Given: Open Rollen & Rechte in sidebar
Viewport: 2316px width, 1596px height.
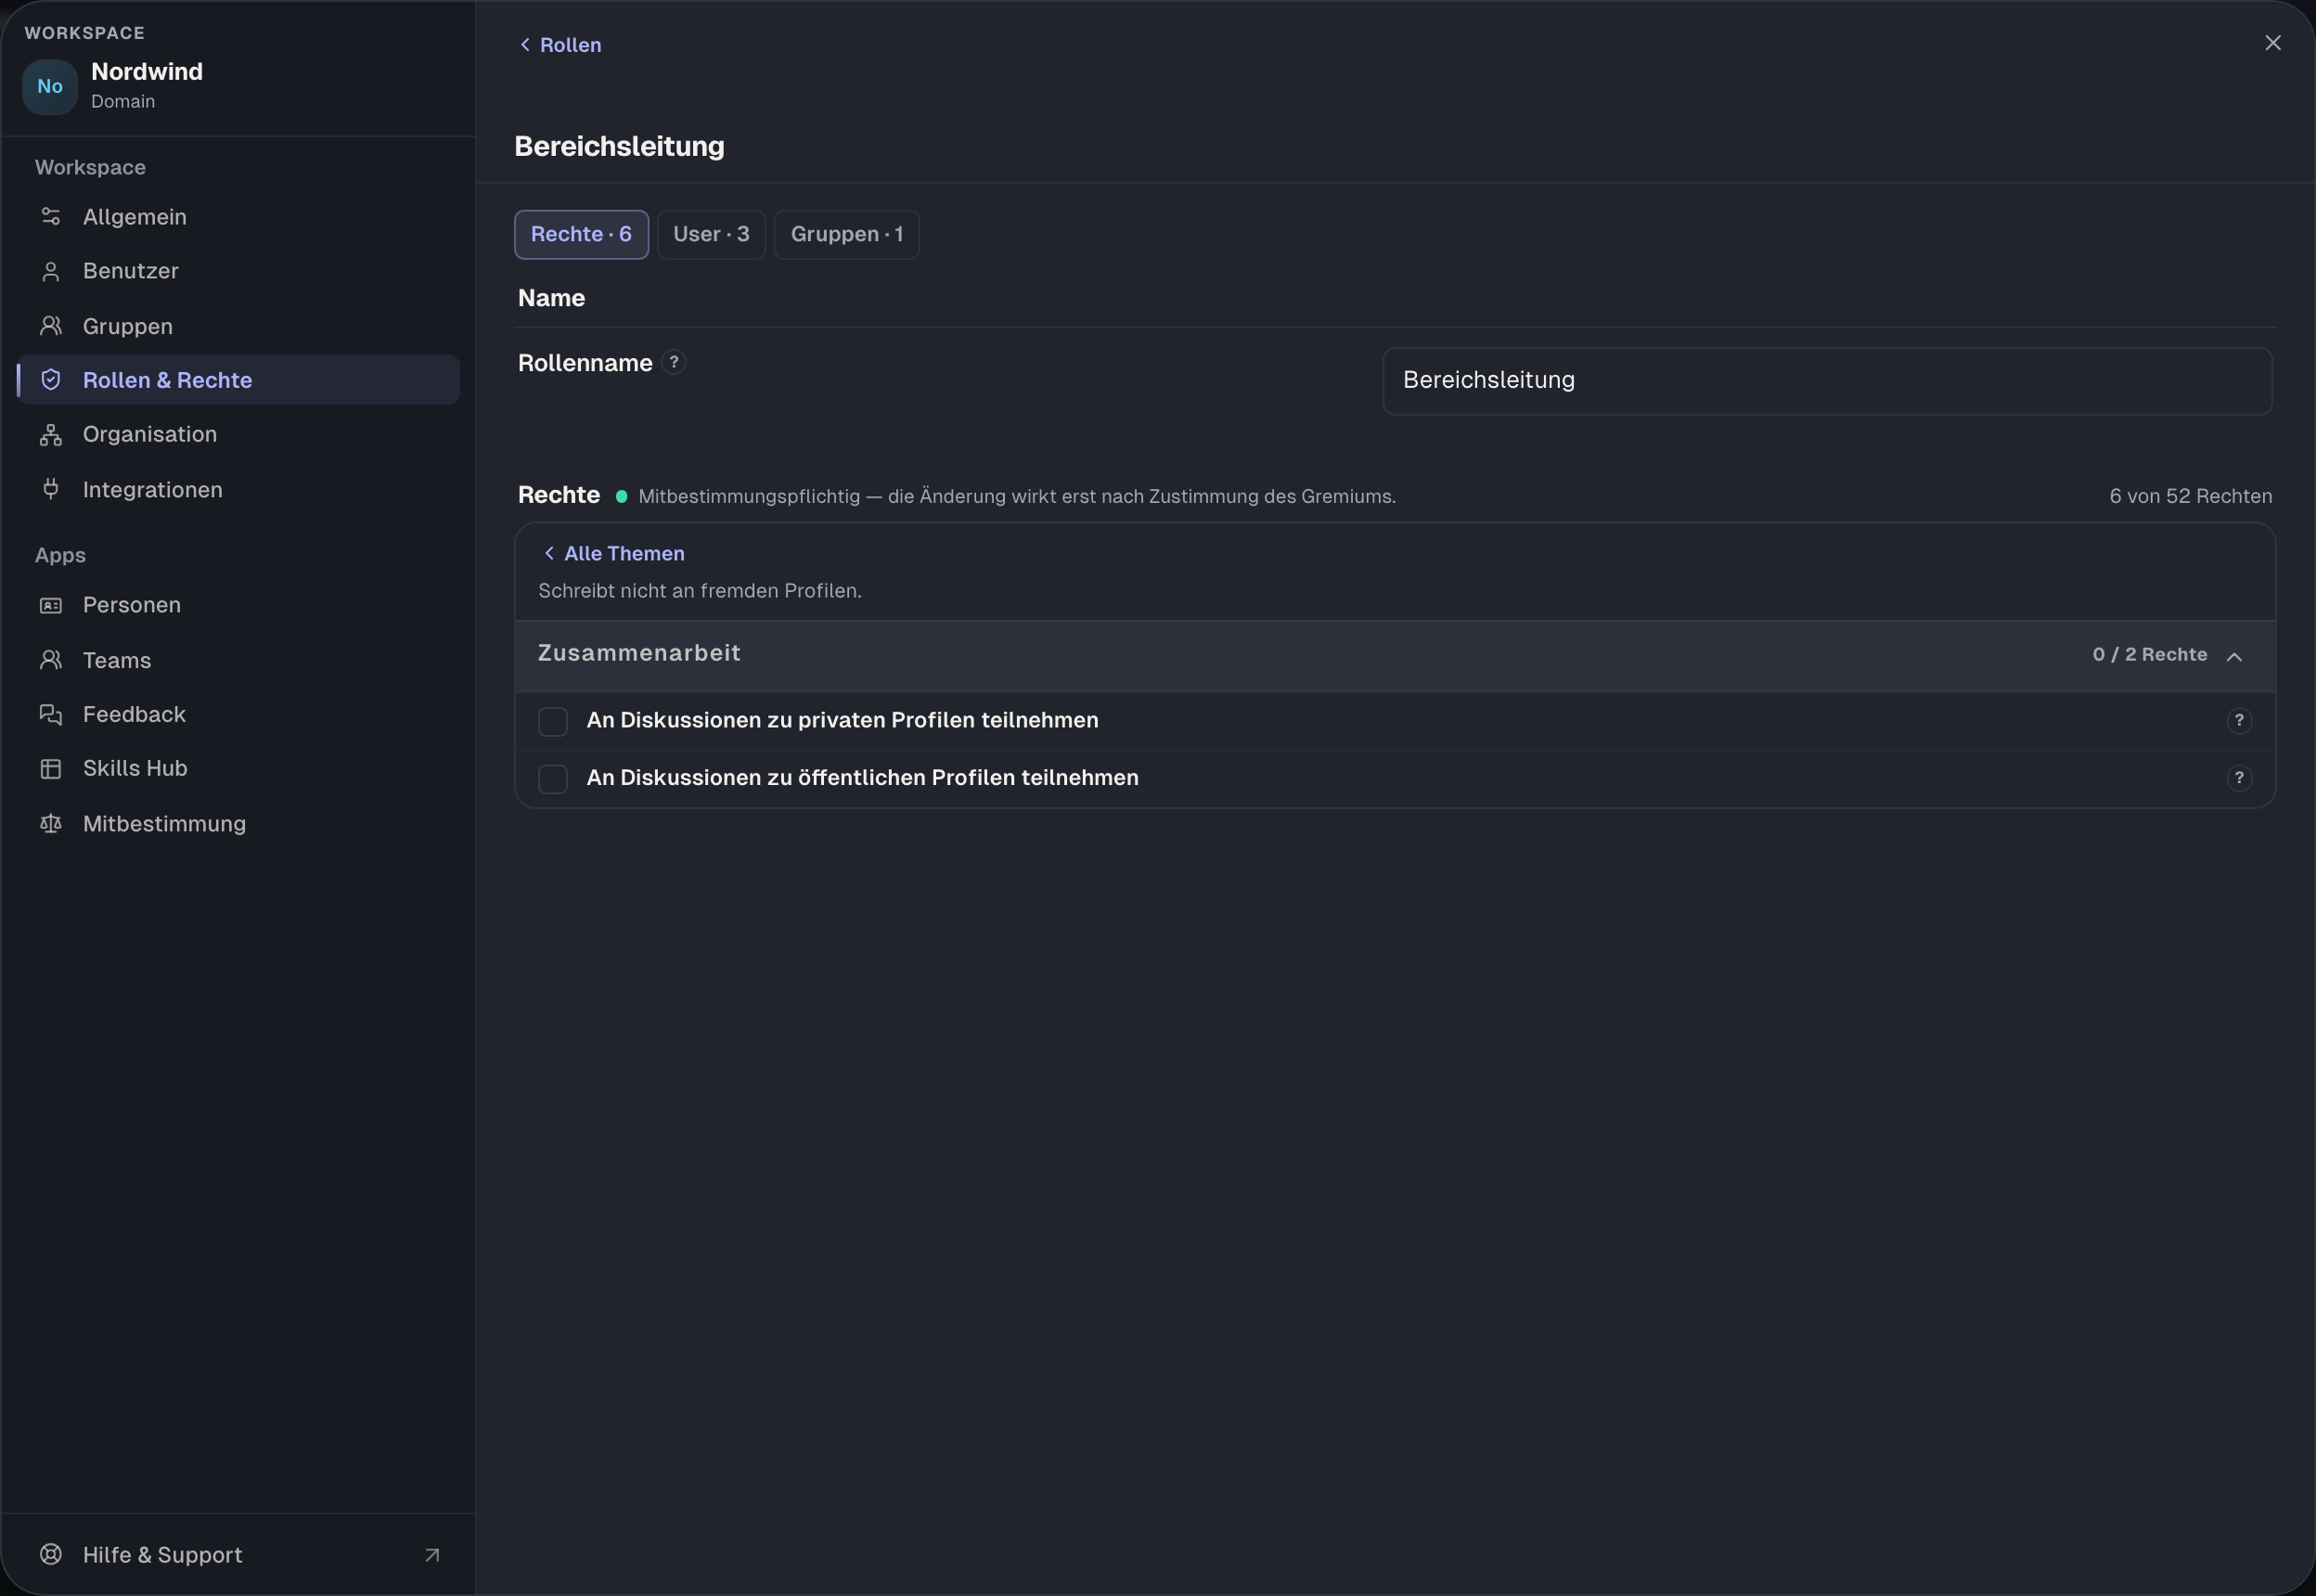Looking at the screenshot, I should point(238,380).
